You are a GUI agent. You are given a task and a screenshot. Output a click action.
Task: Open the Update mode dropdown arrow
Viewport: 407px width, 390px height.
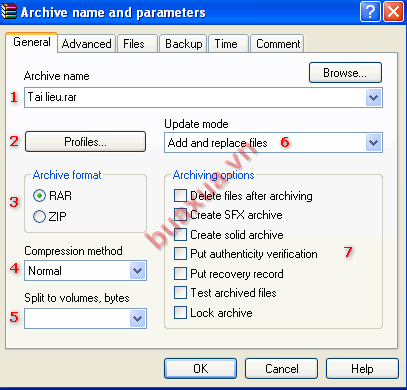(x=373, y=143)
